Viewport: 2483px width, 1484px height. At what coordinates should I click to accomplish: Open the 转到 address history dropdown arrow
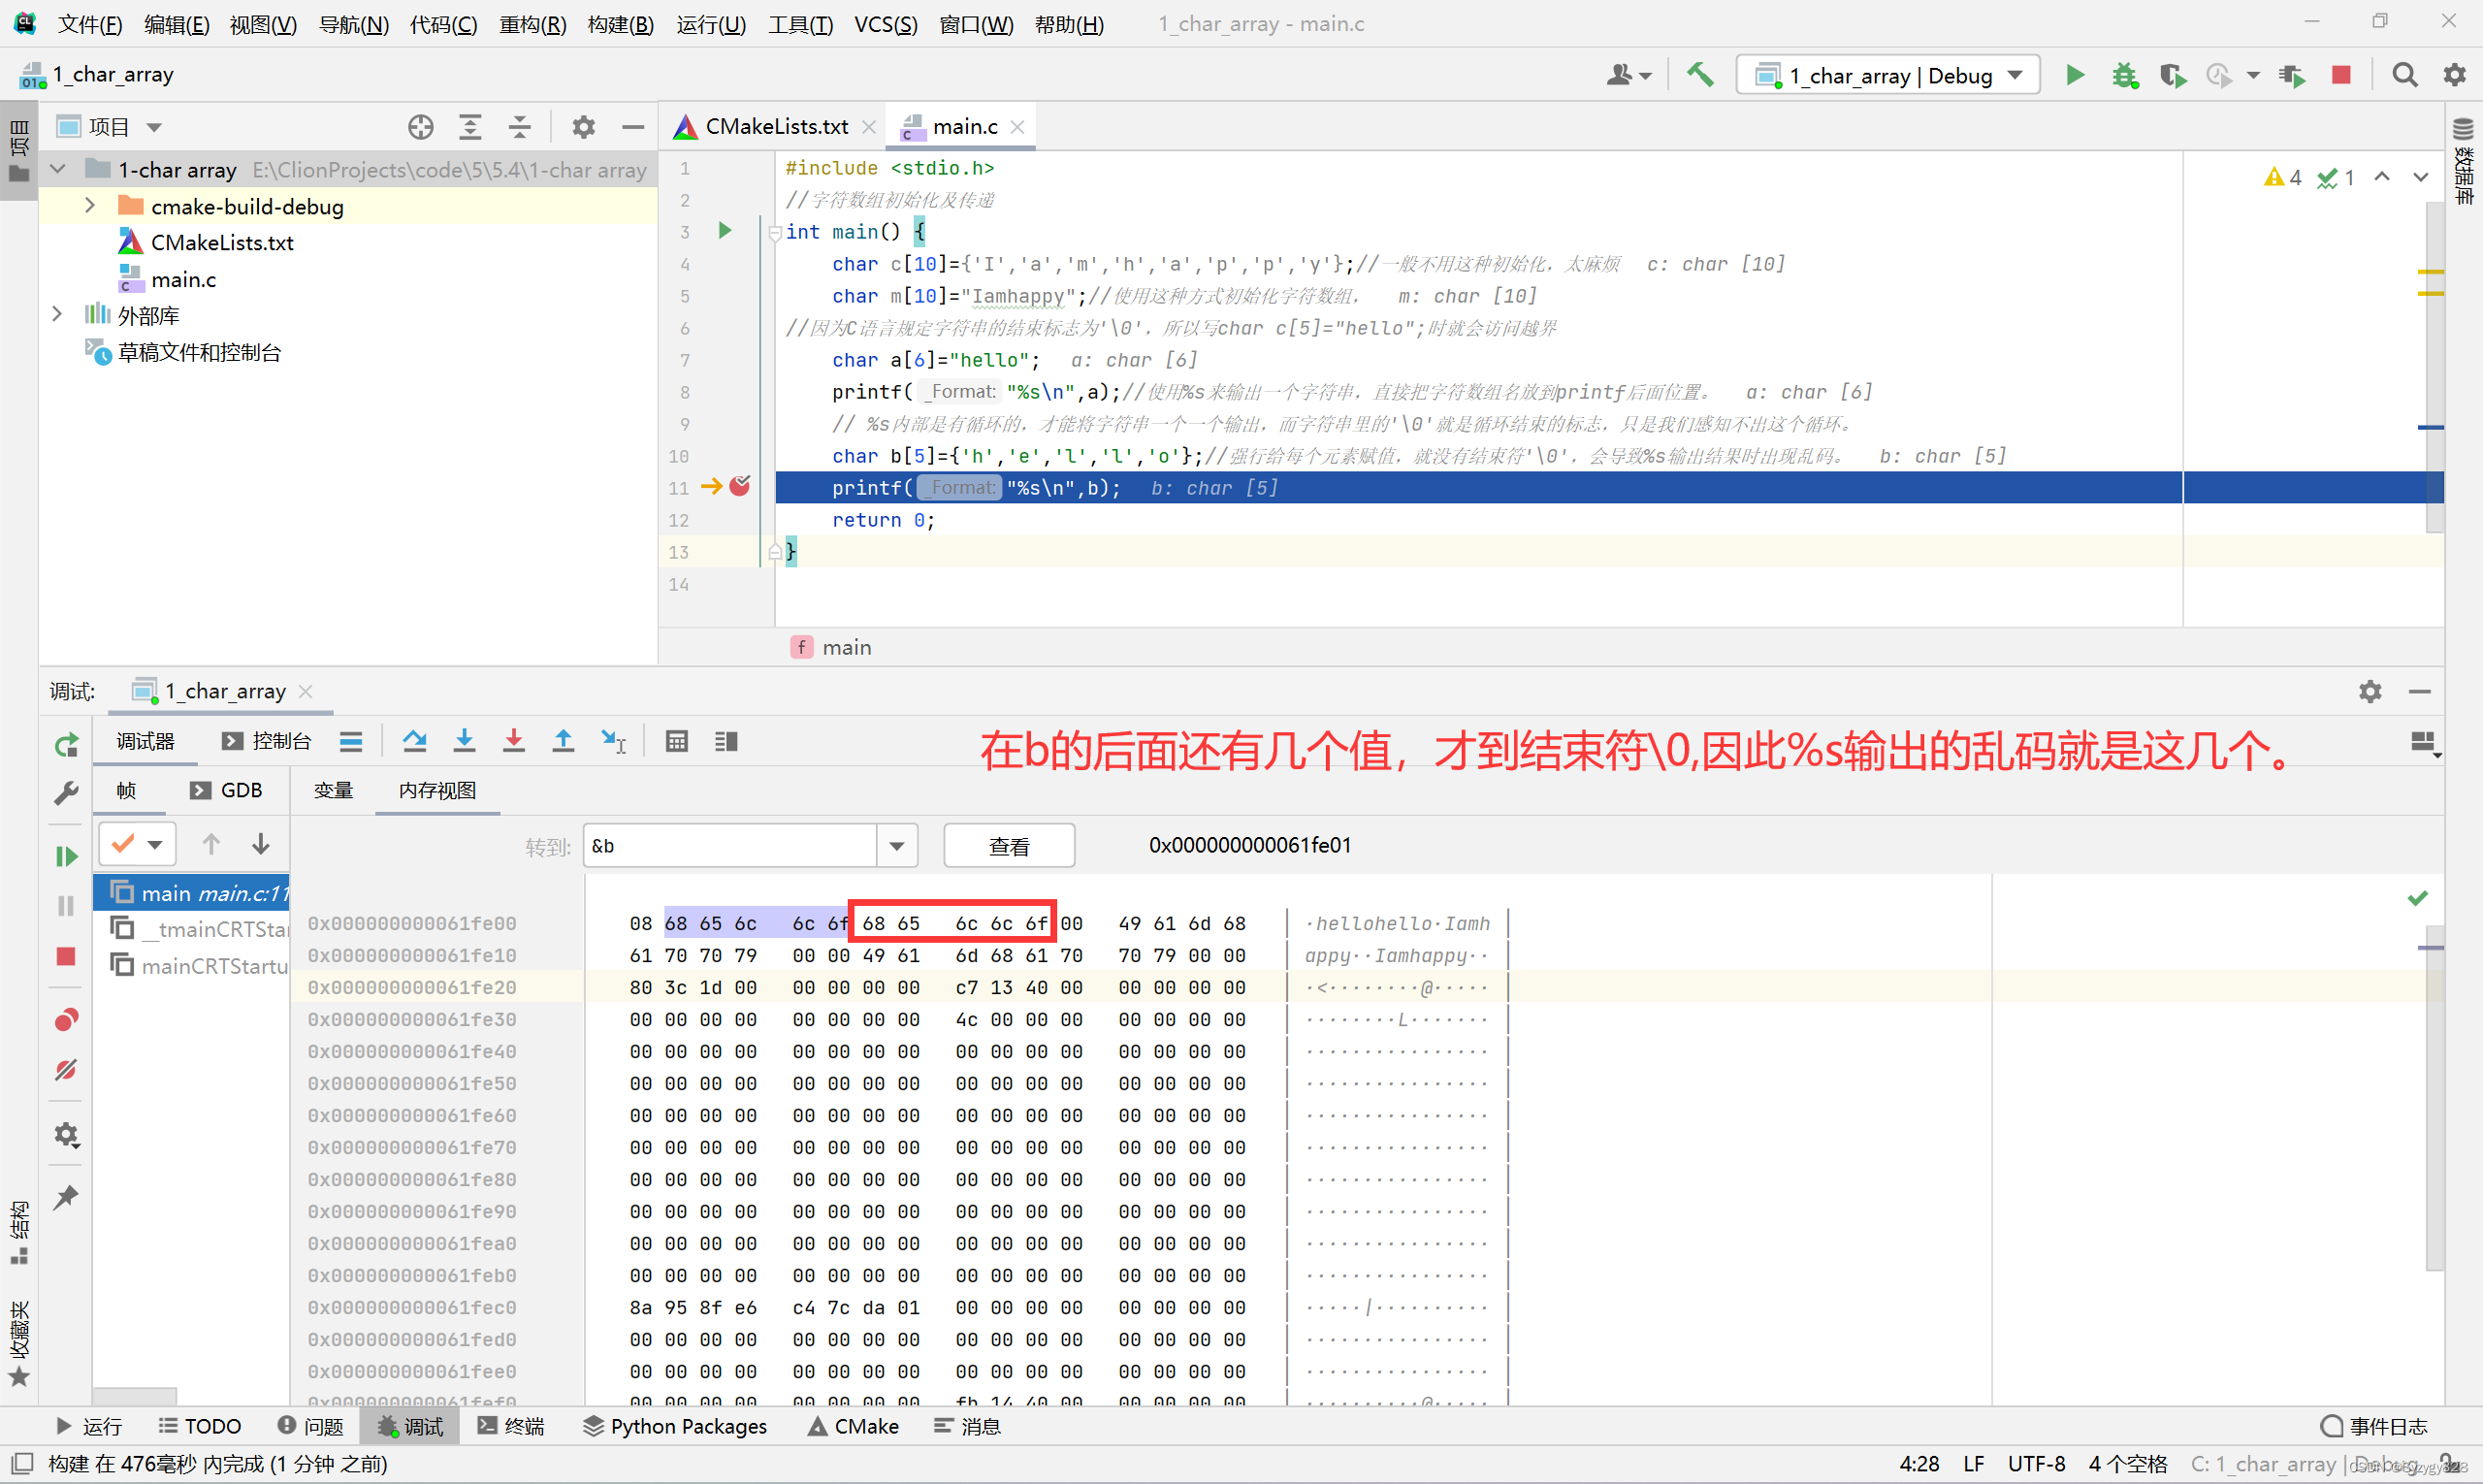point(897,846)
